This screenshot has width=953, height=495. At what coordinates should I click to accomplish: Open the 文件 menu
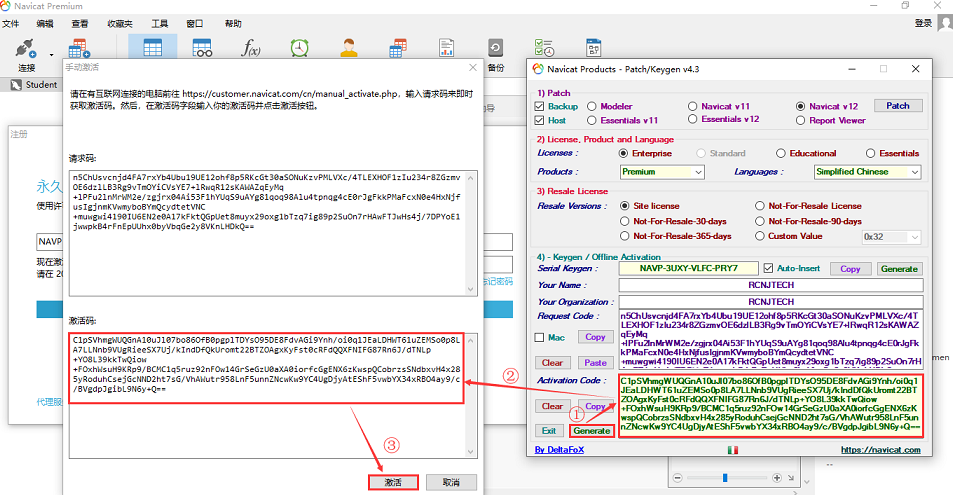click(x=10, y=24)
